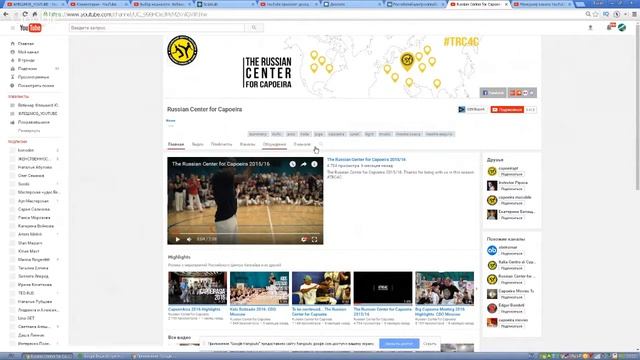Open the notifications icon in the header
The width and height of the screenshot is (640, 360).
610,27
